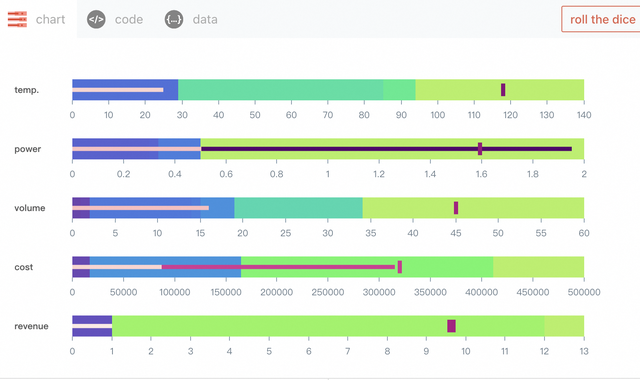Click the power dark purple measure bar

[387, 149]
